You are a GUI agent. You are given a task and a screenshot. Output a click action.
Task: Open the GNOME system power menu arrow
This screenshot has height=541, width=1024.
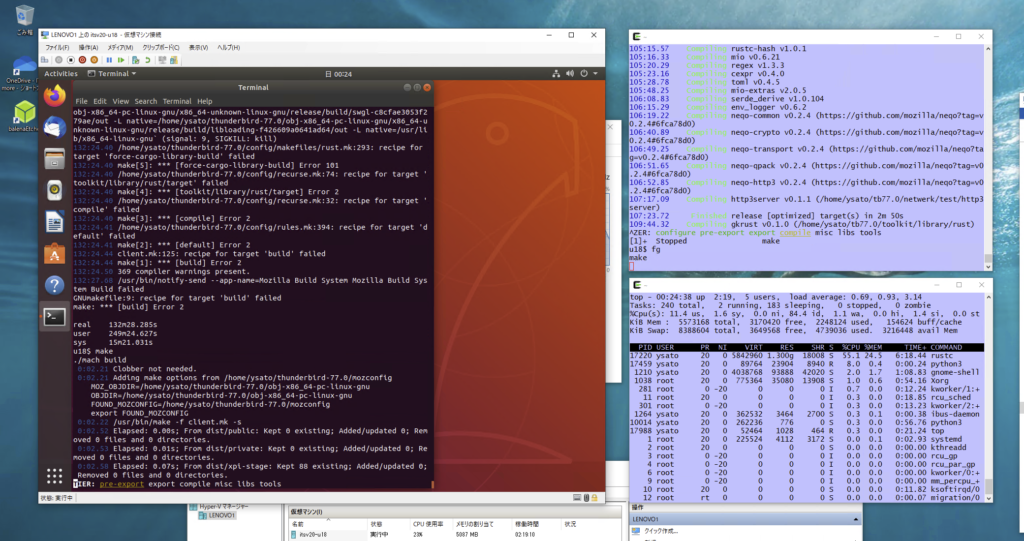point(596,73)
